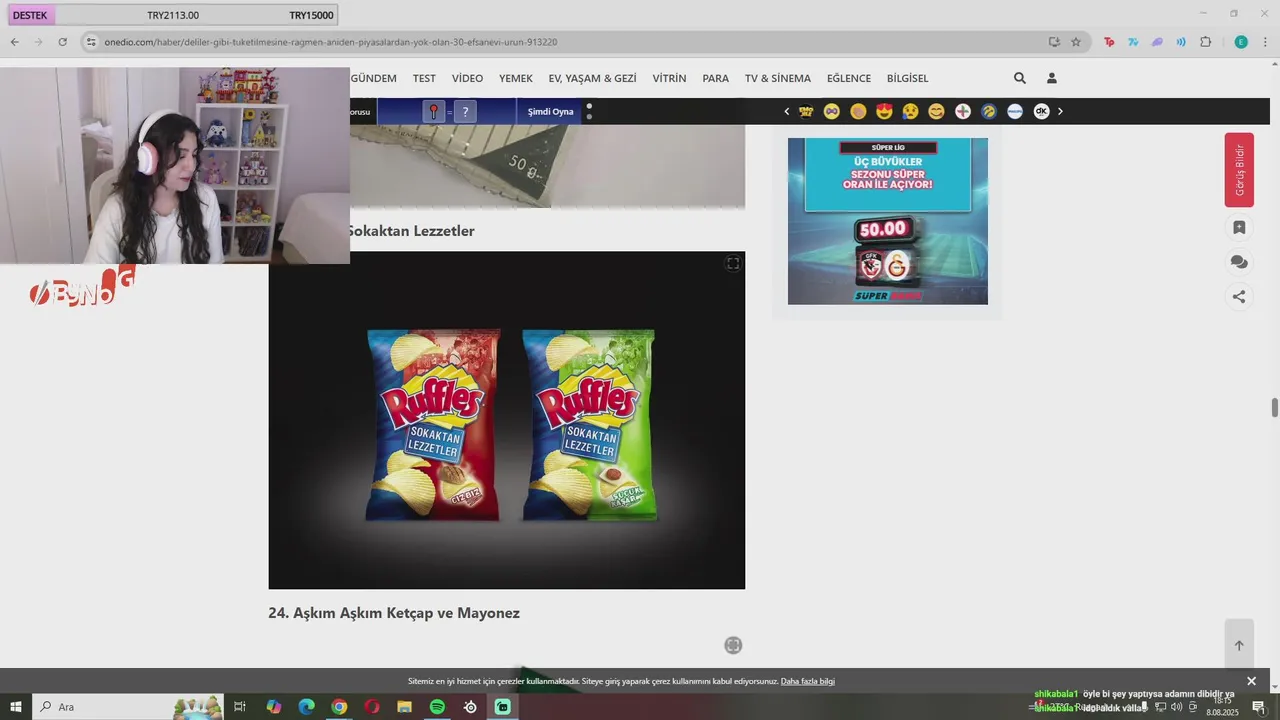This screenshot has height=720, width=1280.
Task: Open the BİLGİSEL section
Action: [907, 78]
